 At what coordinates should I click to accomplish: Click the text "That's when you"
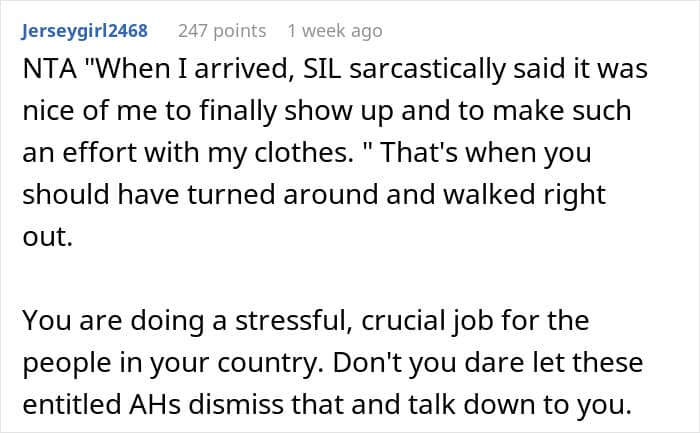486,153
